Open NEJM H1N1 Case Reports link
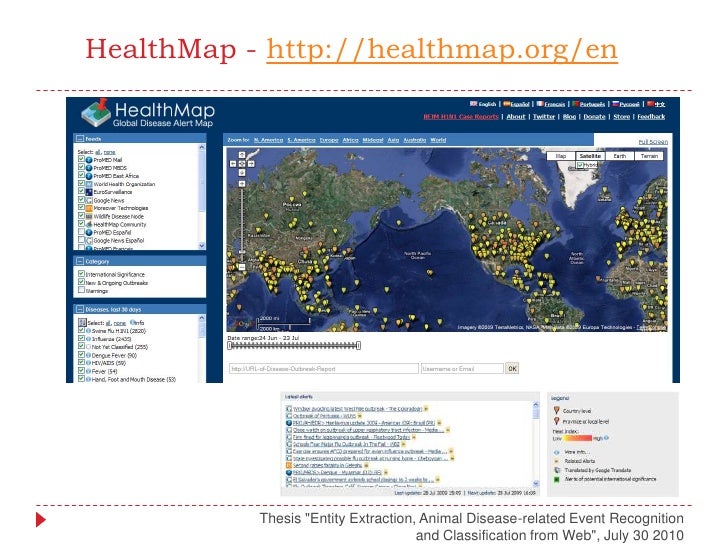 pyautogui.click(x=461, y=117)
